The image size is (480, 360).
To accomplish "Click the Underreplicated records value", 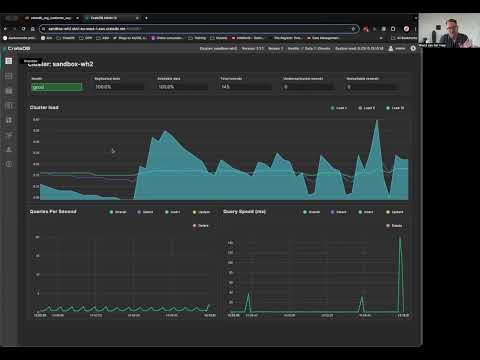I will pyautogui.click(x=308, y=87).
